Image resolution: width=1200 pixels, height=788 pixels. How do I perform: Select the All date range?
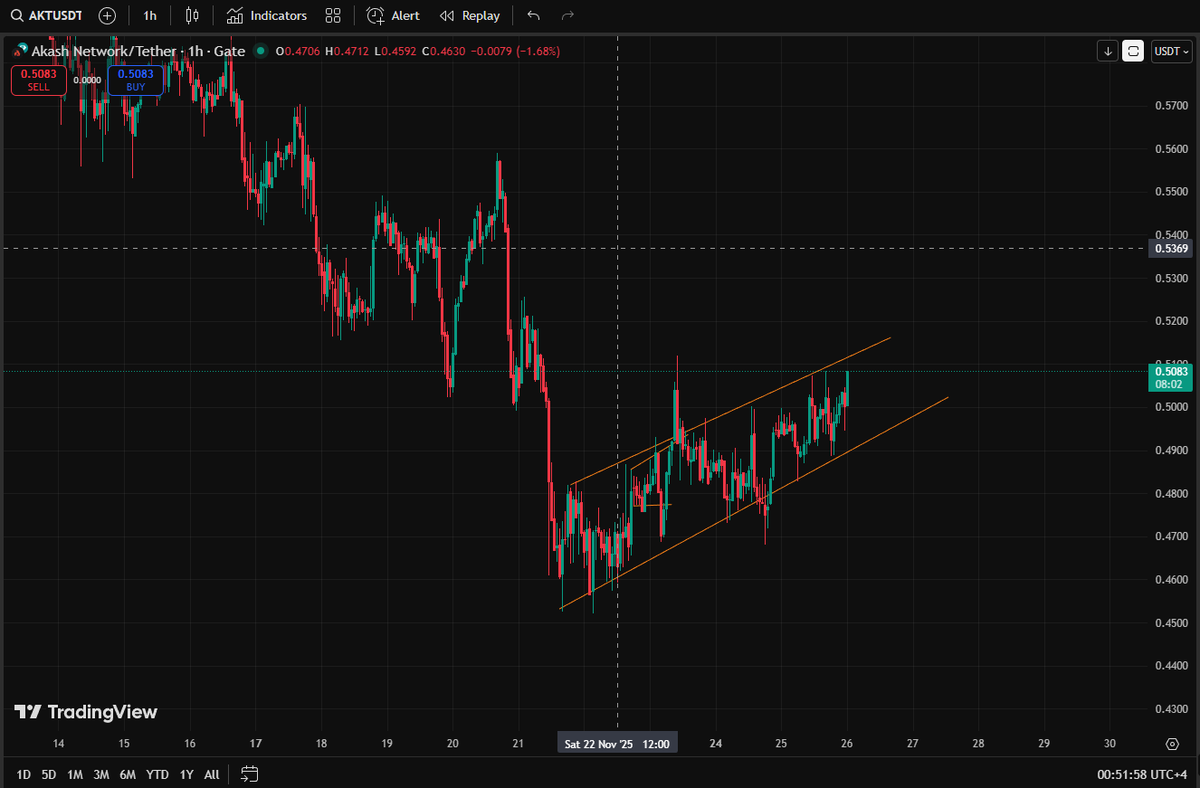click(212, 774)
